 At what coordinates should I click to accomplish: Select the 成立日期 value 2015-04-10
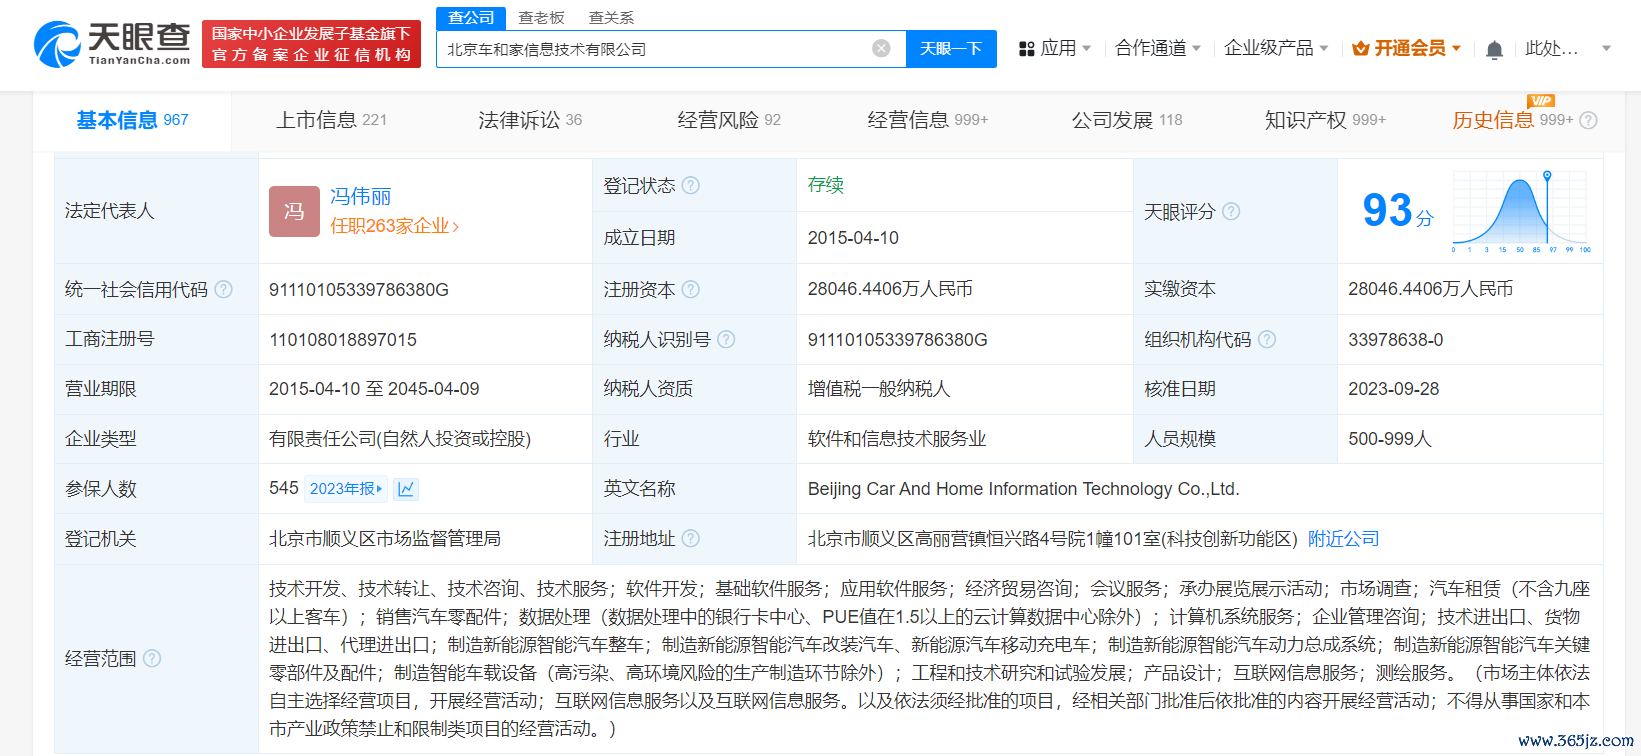point(853,237)
